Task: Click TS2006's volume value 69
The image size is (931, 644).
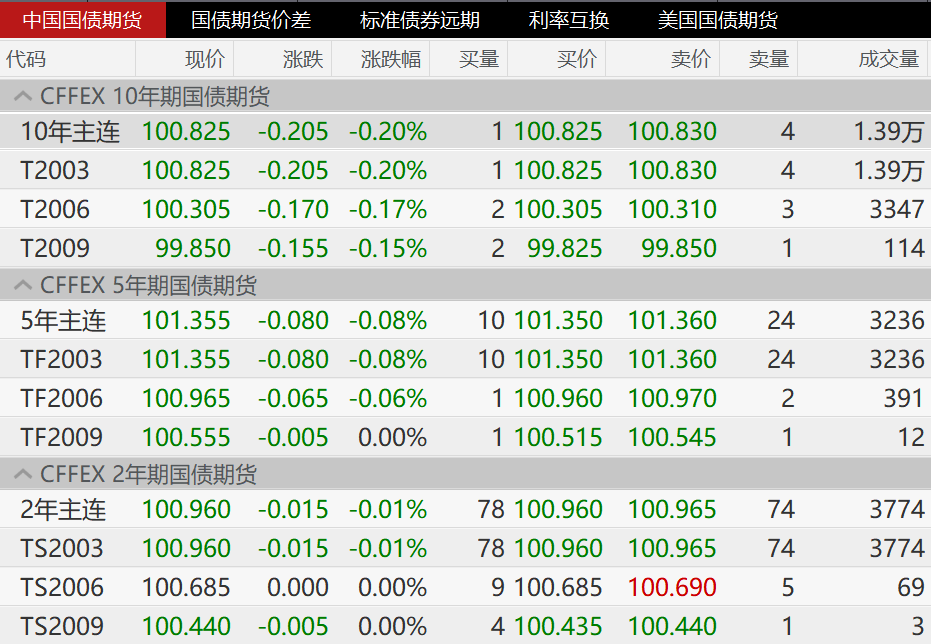Action: click(911, 587)
